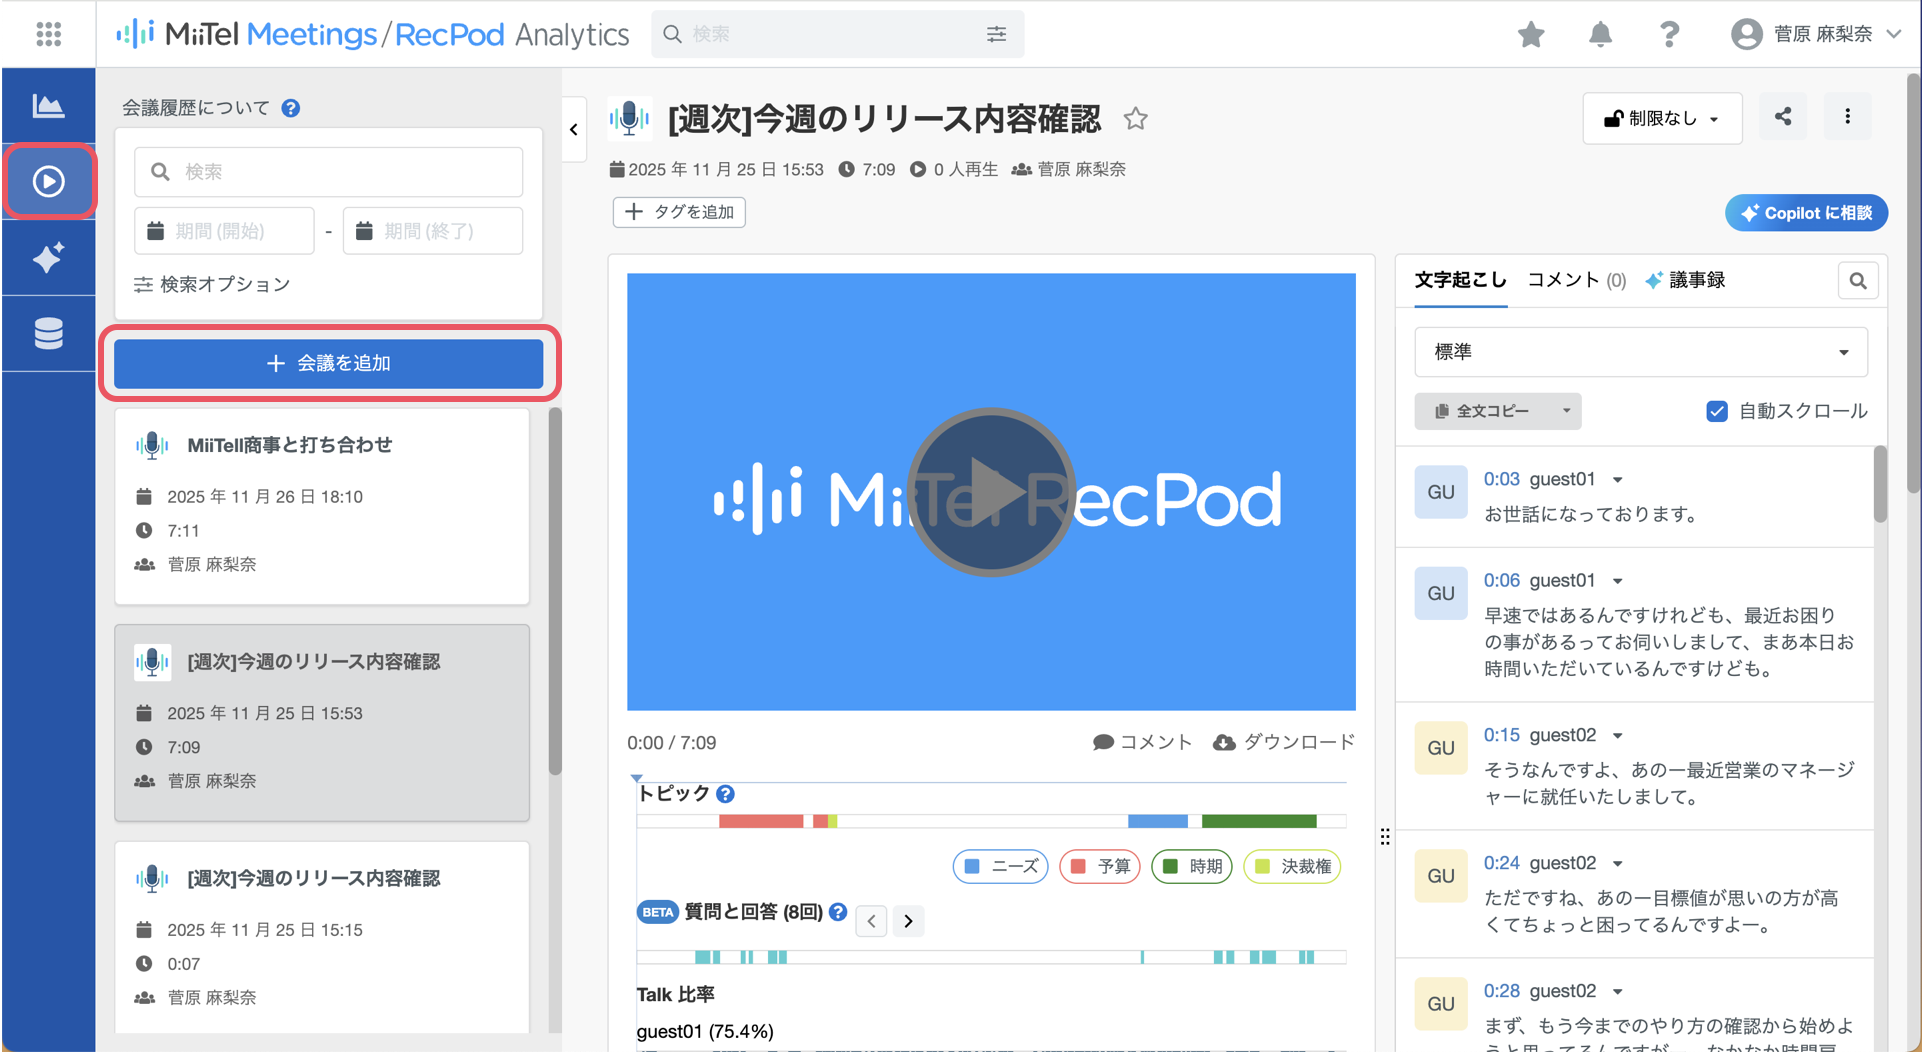Switch to the 文字起こし tab
The image size is (1922, 1052).
pos(1460,280)
